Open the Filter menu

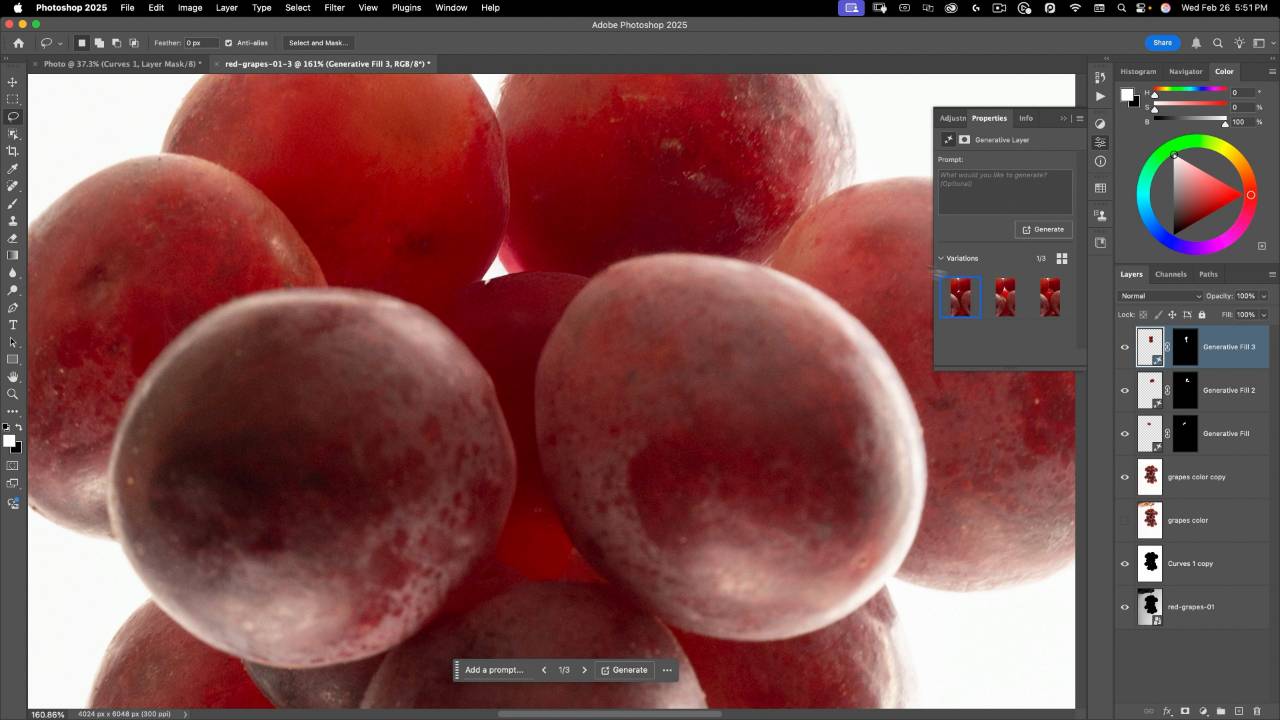pyautogui.click(x=334, y=8)
